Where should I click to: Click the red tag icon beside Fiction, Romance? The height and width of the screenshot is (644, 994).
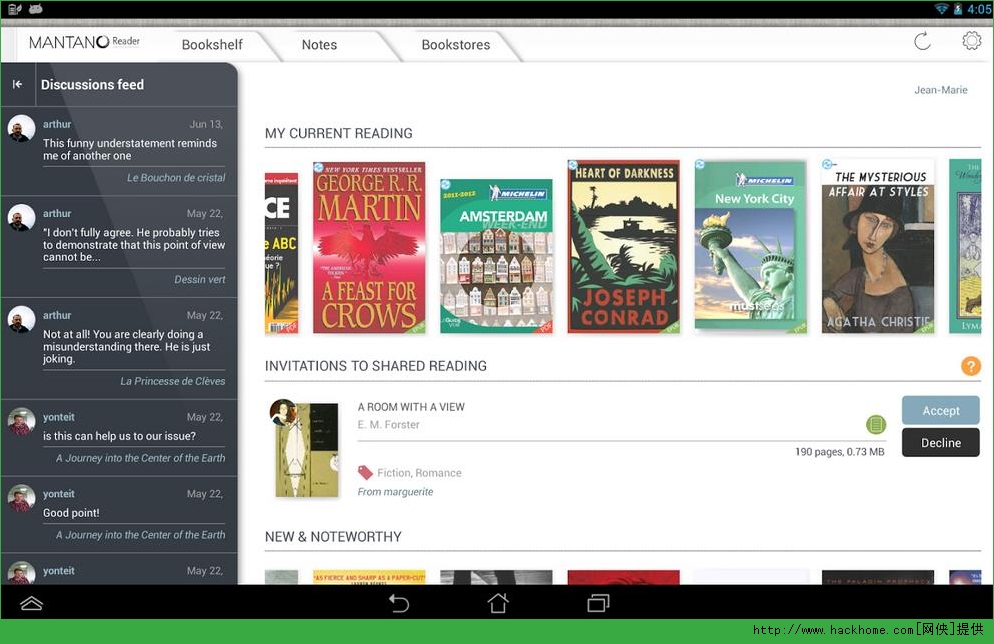pos(365,473)
